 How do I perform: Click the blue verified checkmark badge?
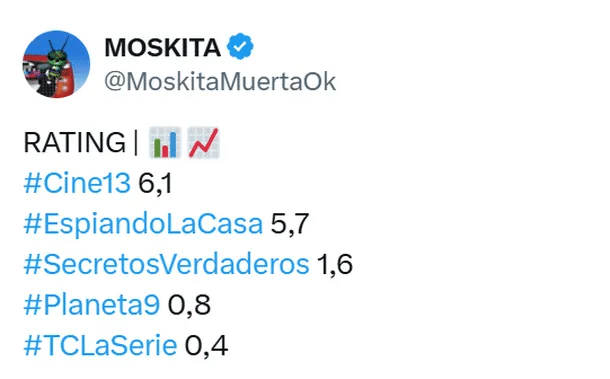(x=240, y=46)
